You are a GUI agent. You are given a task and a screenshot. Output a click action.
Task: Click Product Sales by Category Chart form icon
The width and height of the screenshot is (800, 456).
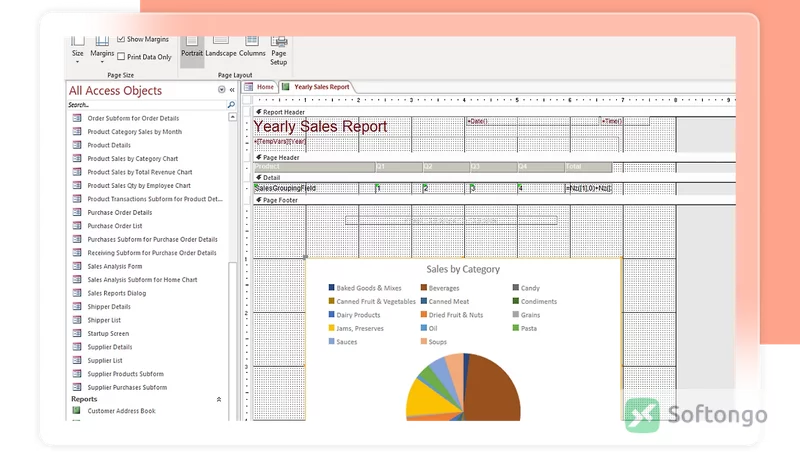(77, 159)
